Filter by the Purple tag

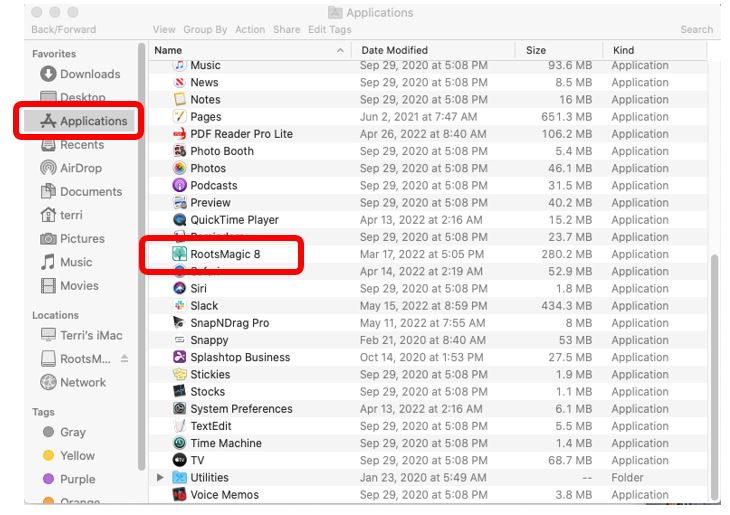pyautogui.click(x=69, y=479)
